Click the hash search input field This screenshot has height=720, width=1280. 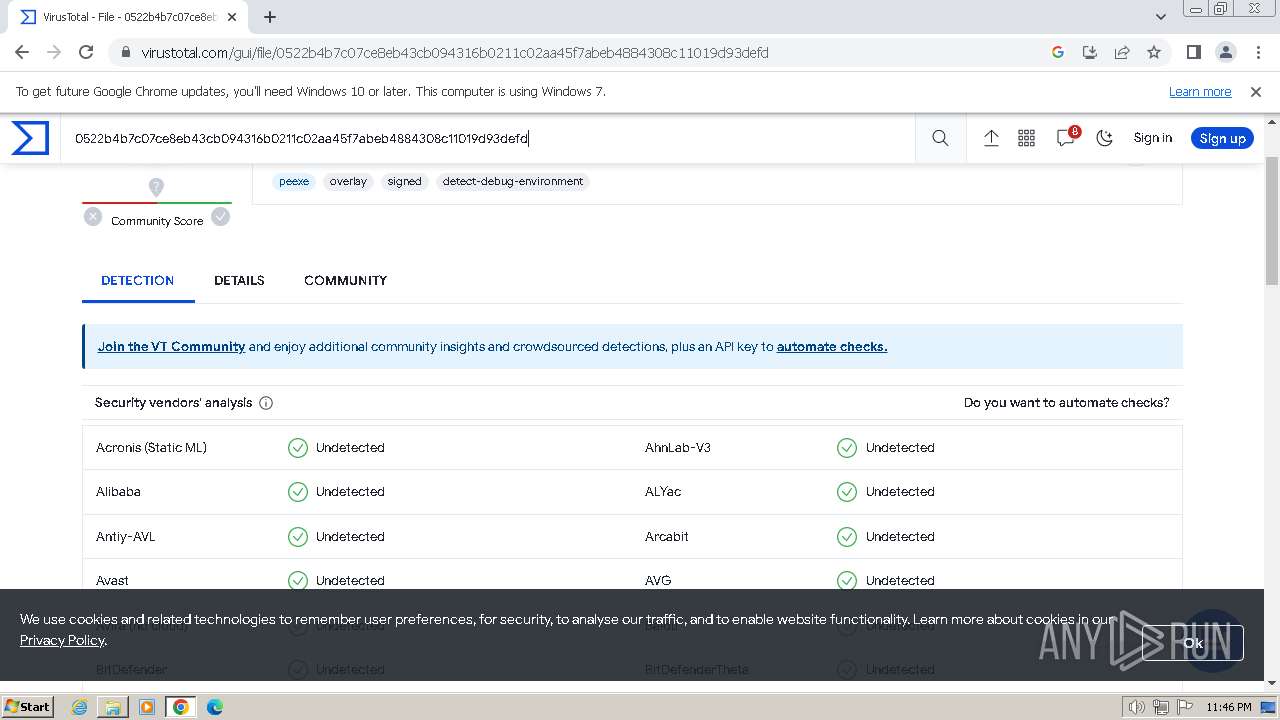pyautogui.click(x=490, y=138)
